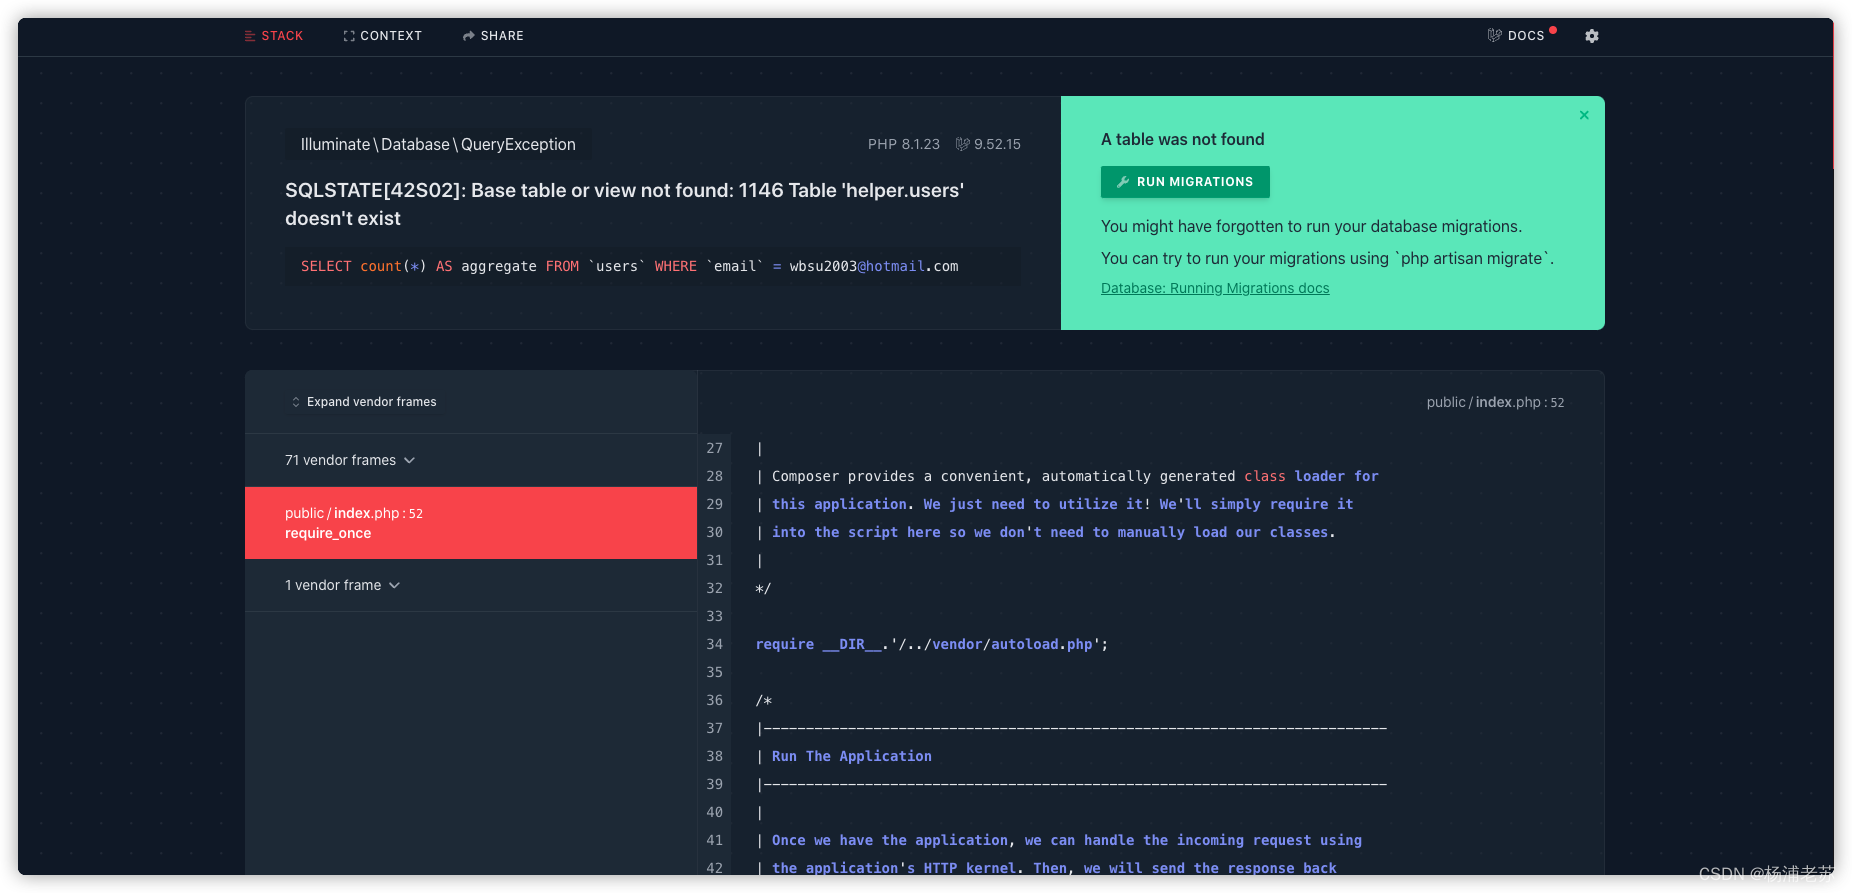Image resolution: width=1852 pixels, height=893 pixels.
Task: Click RUN MIGRATIONS button
Action: coord(1185,182)
